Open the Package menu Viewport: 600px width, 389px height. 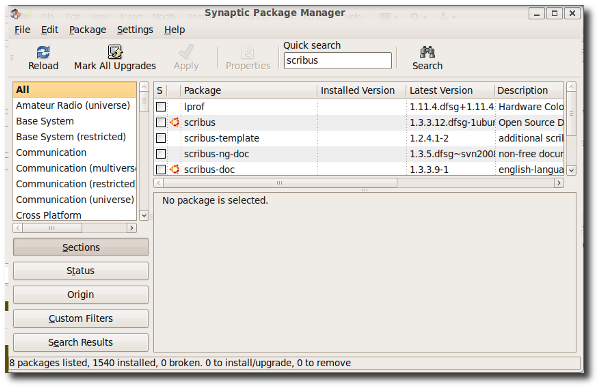88,29
